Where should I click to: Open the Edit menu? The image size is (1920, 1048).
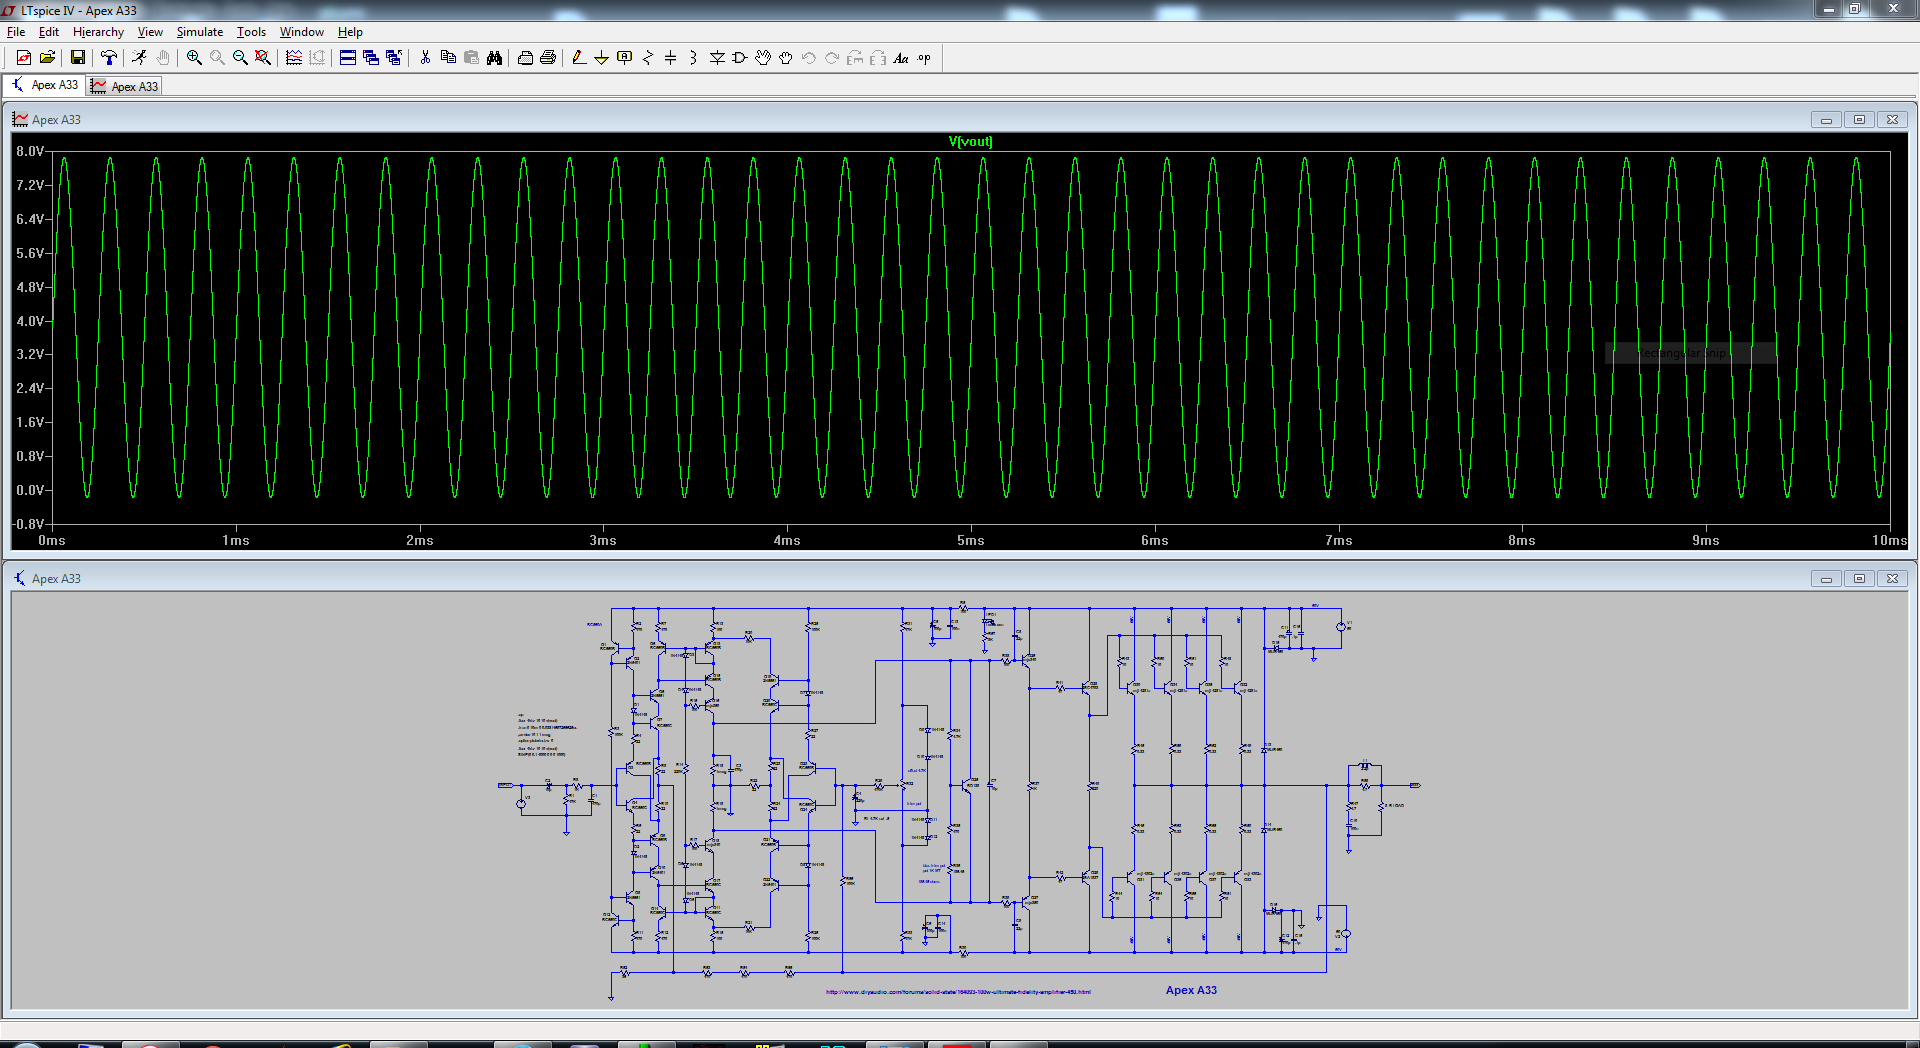(49, 32)
